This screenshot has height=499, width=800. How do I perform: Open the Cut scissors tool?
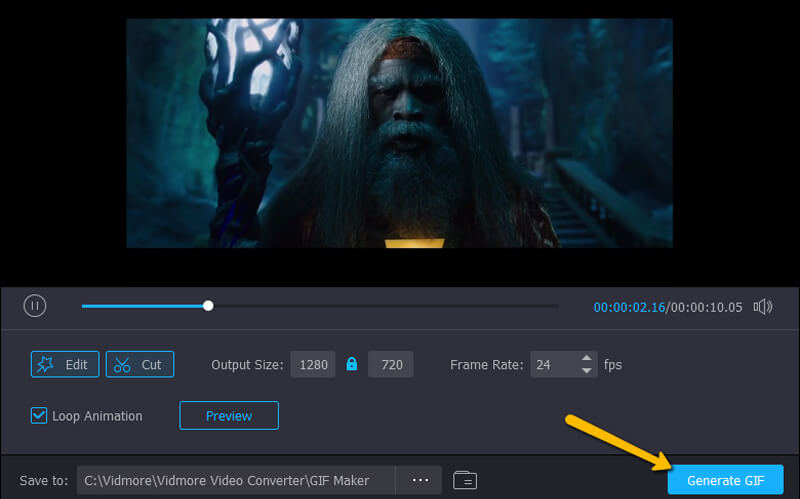click(x=140, y=364)
